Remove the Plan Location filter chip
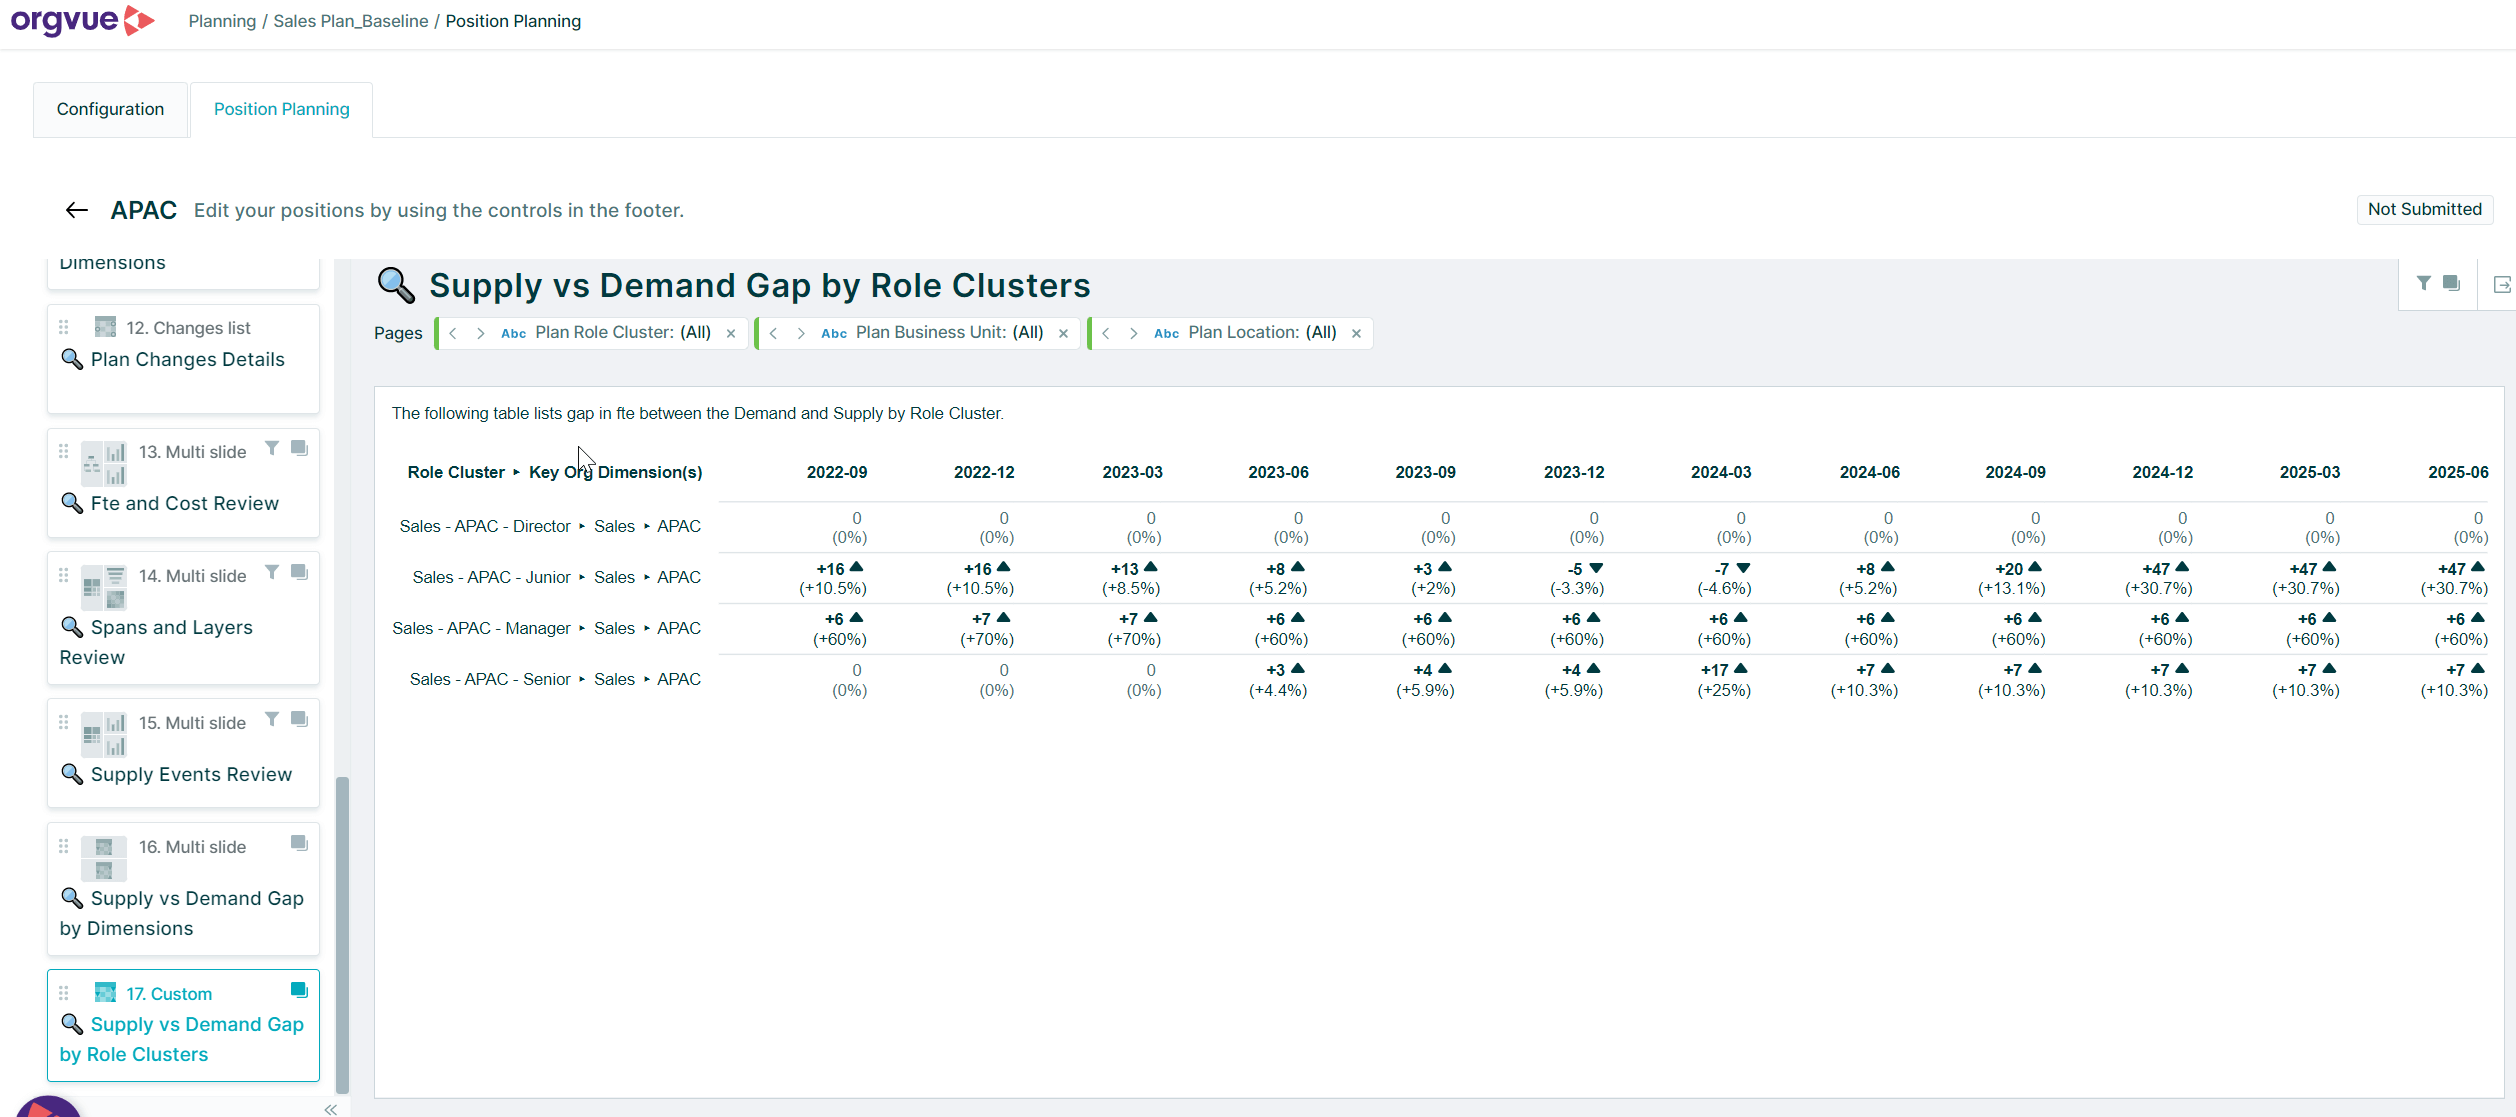The image size is (2516, 1117). coord(1356,333)
